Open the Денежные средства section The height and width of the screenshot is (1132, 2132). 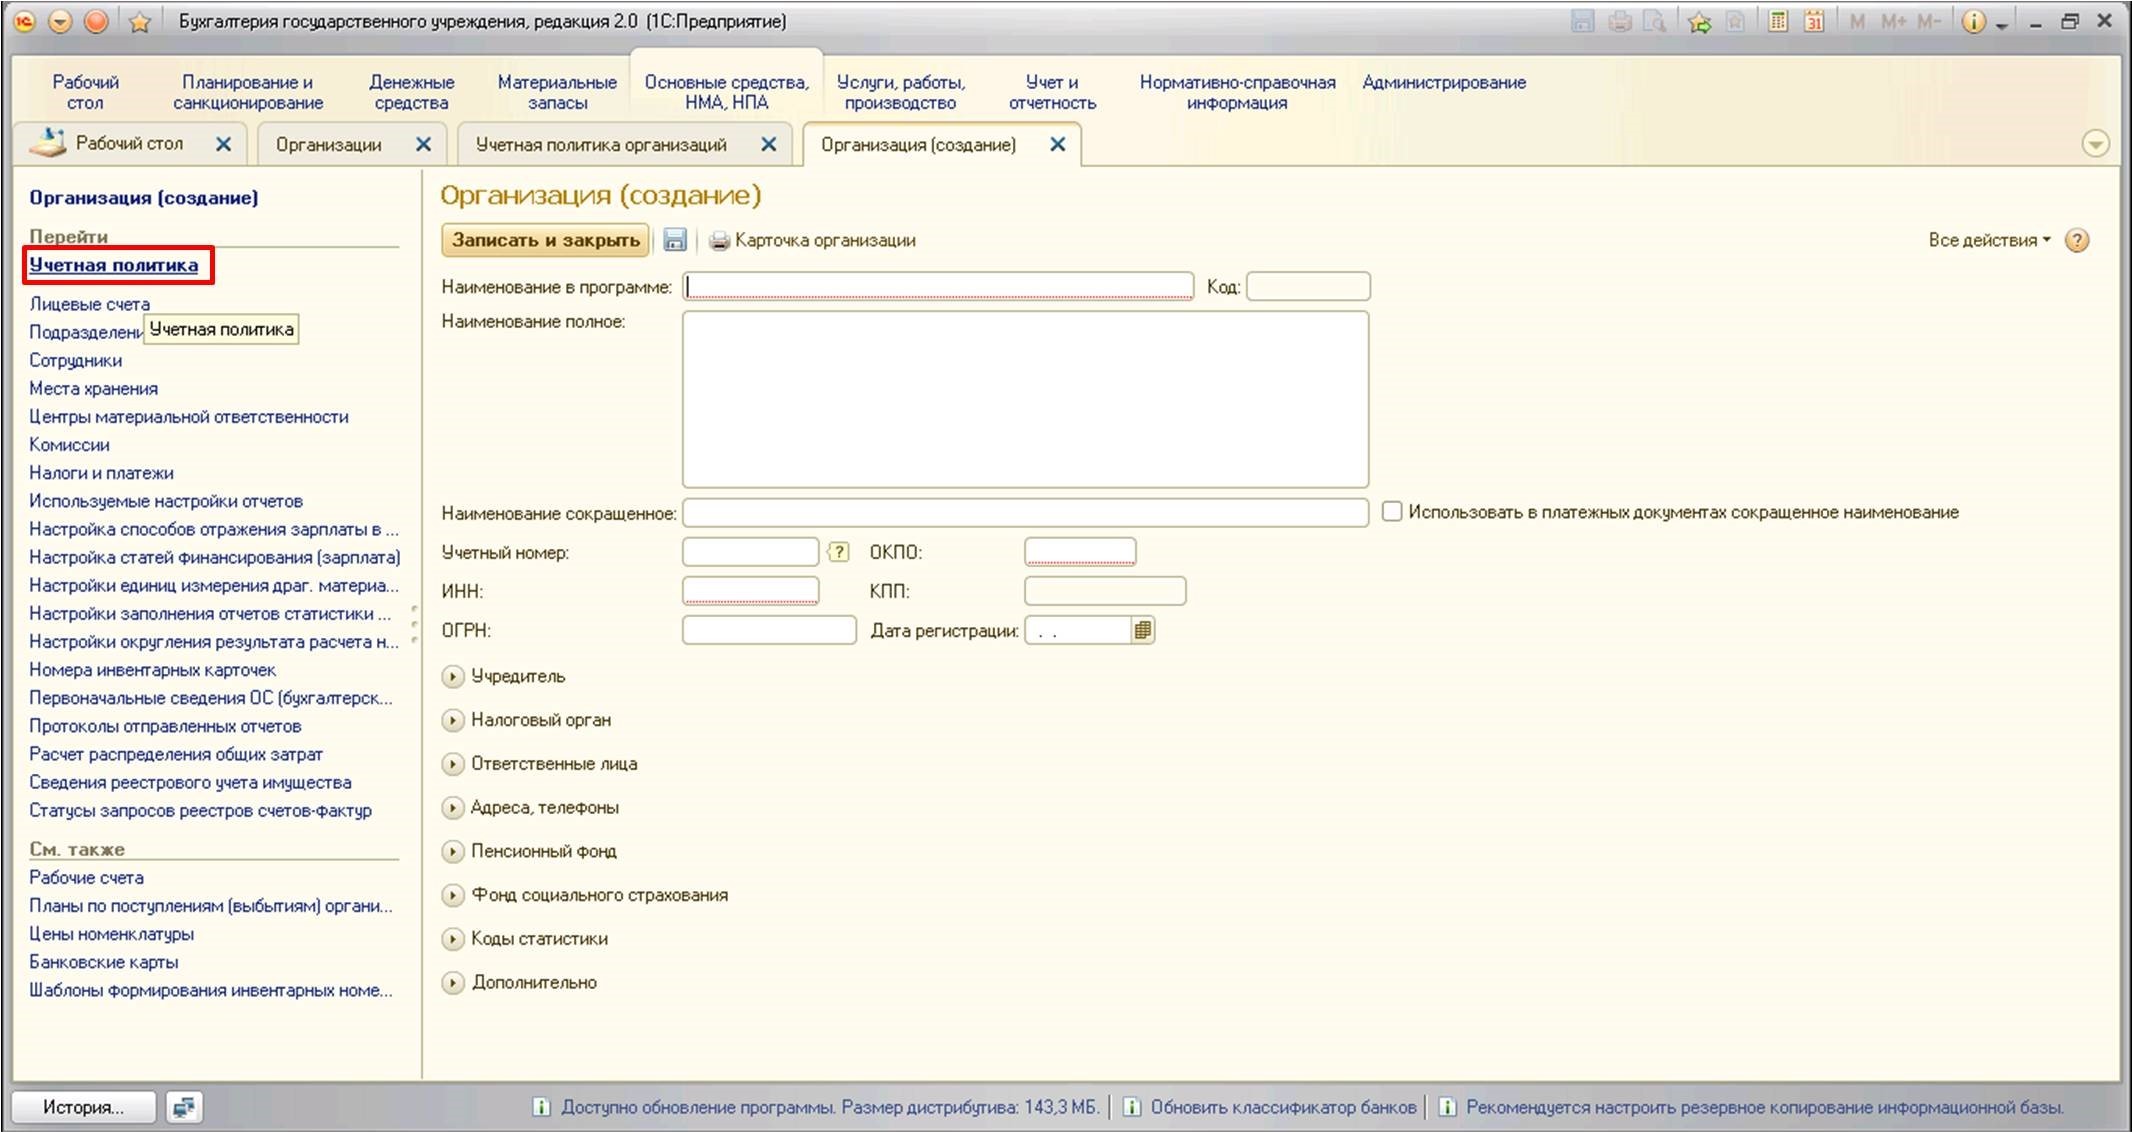(x=411, y=92)
